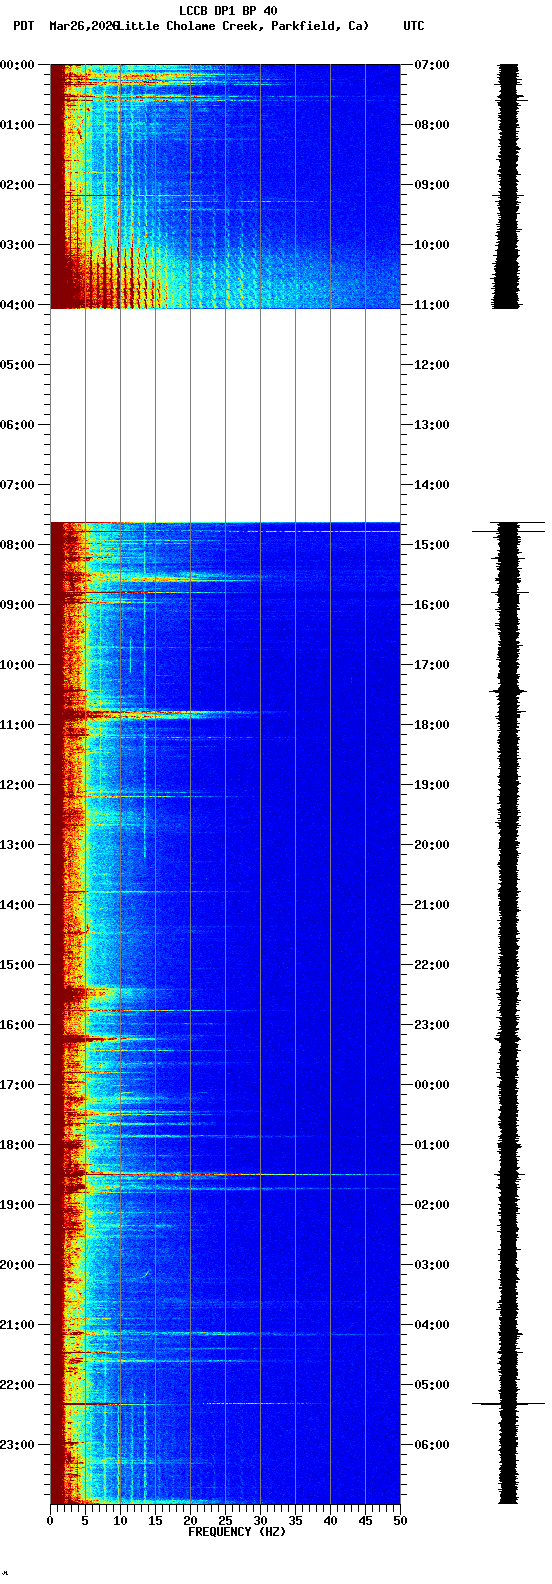The height and width of the screenshot is (1584, 552).
Task: Click the 21:00 label on the UTC axis
Action: (x=432, y=905)
